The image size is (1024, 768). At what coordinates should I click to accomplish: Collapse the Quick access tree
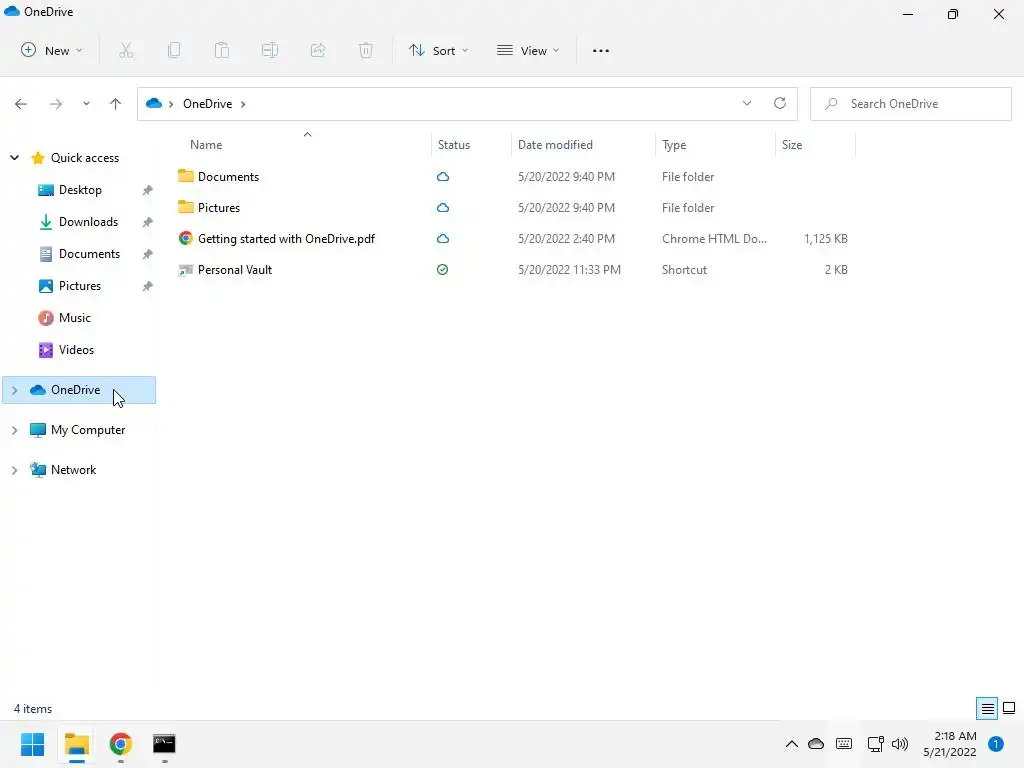pyautogui.click(x=14, y=158)
